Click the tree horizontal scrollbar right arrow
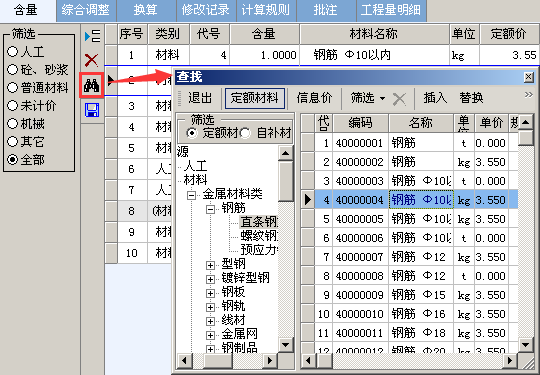The height and width of the screenshot is (375, 540). pos(270,361)
